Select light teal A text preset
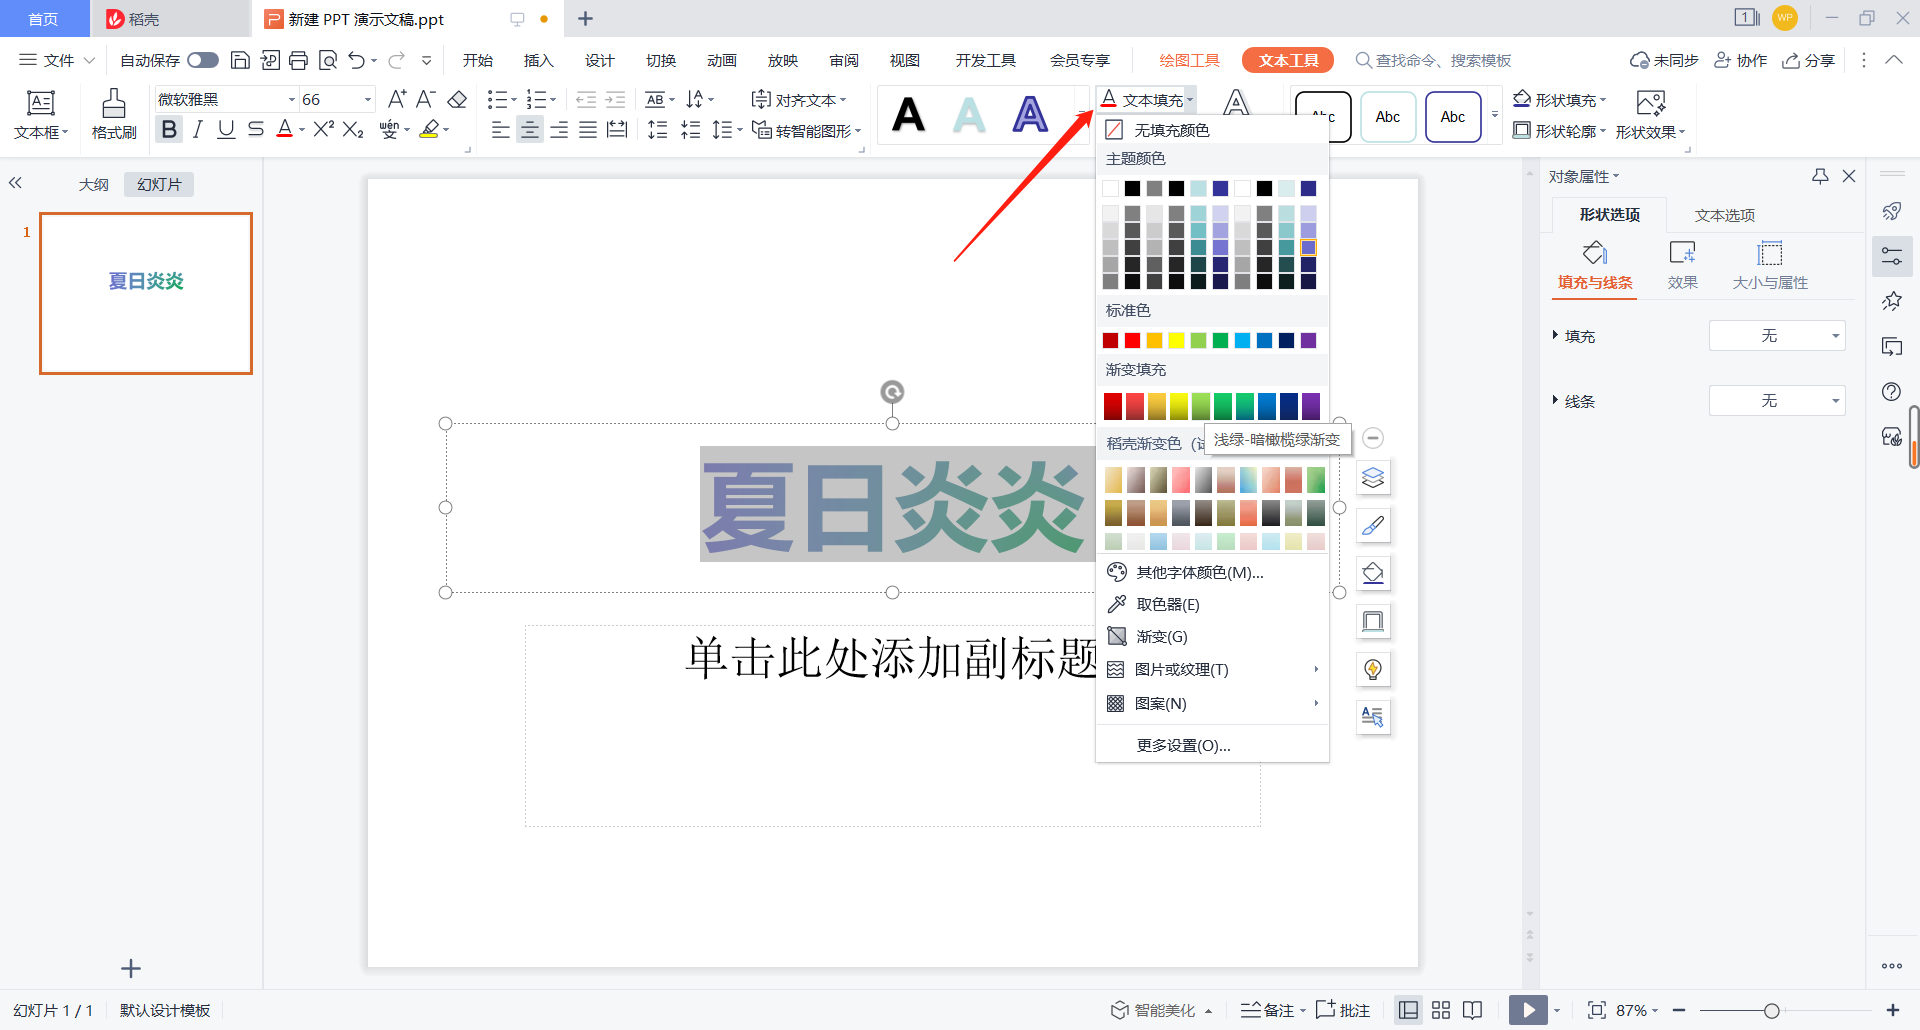1920x1030 pixels. [x=969, y=115]
